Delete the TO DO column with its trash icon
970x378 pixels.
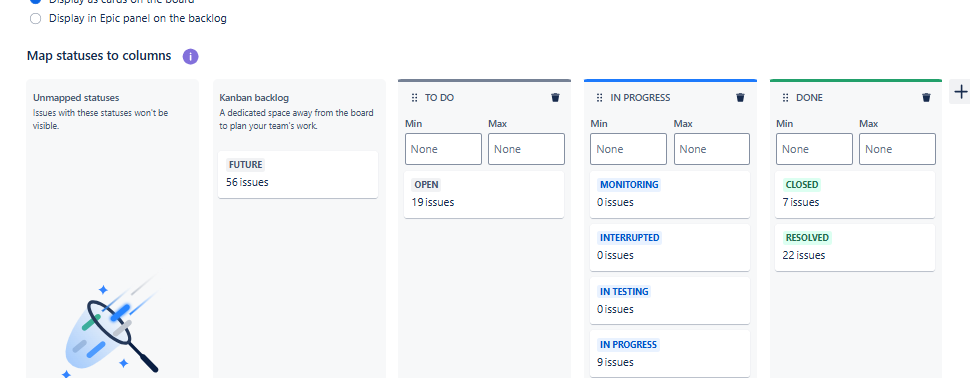click(555, 98)
